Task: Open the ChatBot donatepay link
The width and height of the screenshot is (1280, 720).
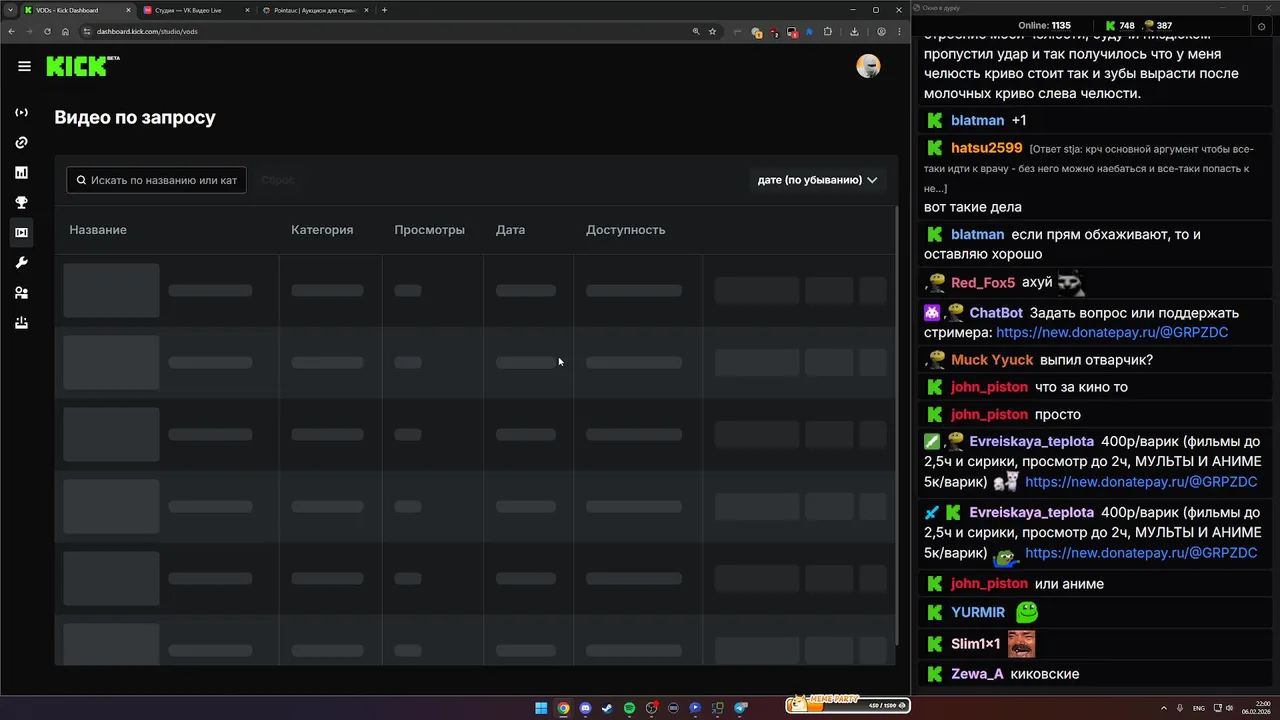Action: [1112, 332]
